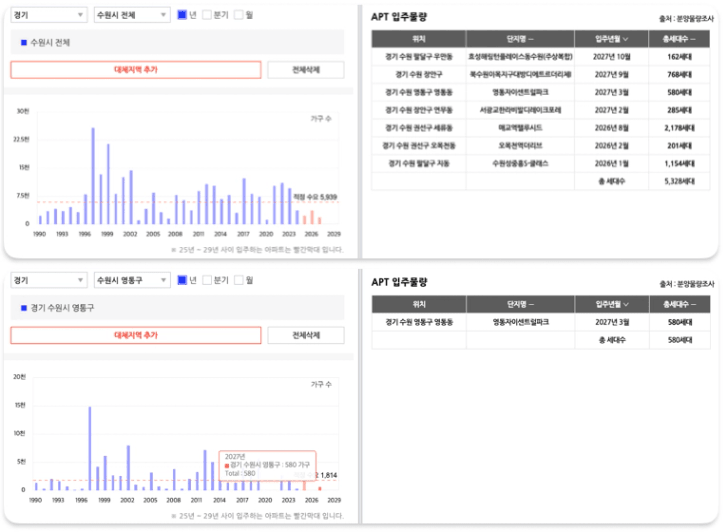Click the 162세대 household count
Viewport: 728px width, 532px height.
coord(679,57)
